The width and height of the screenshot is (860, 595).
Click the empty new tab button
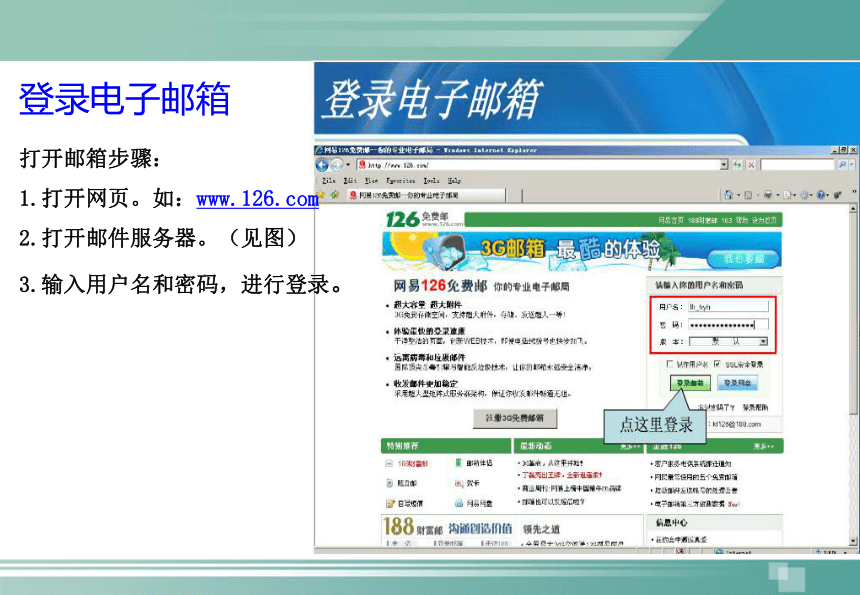[514, 195]
